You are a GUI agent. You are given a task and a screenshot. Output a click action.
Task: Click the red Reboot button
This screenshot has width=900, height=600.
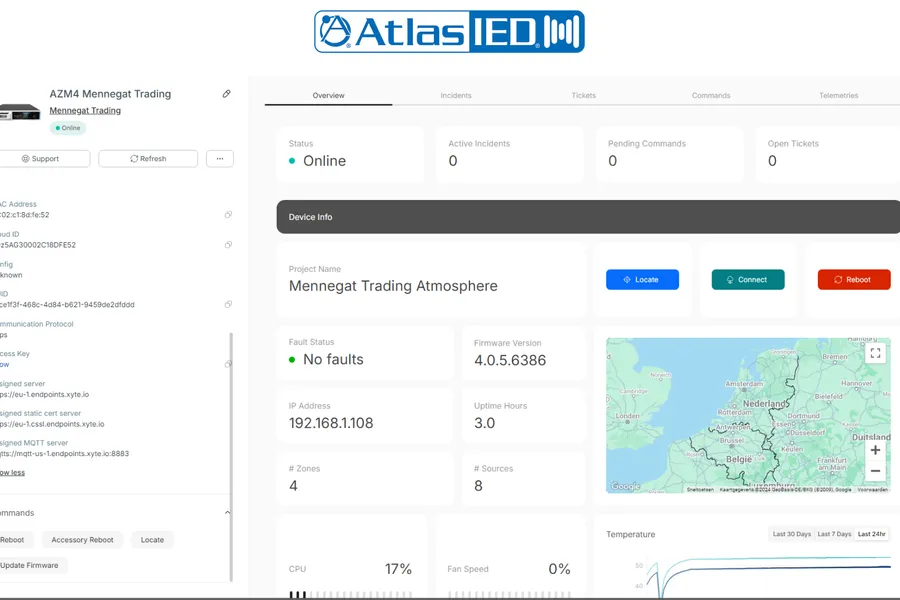pyautogui.click(x=854, y=280)
